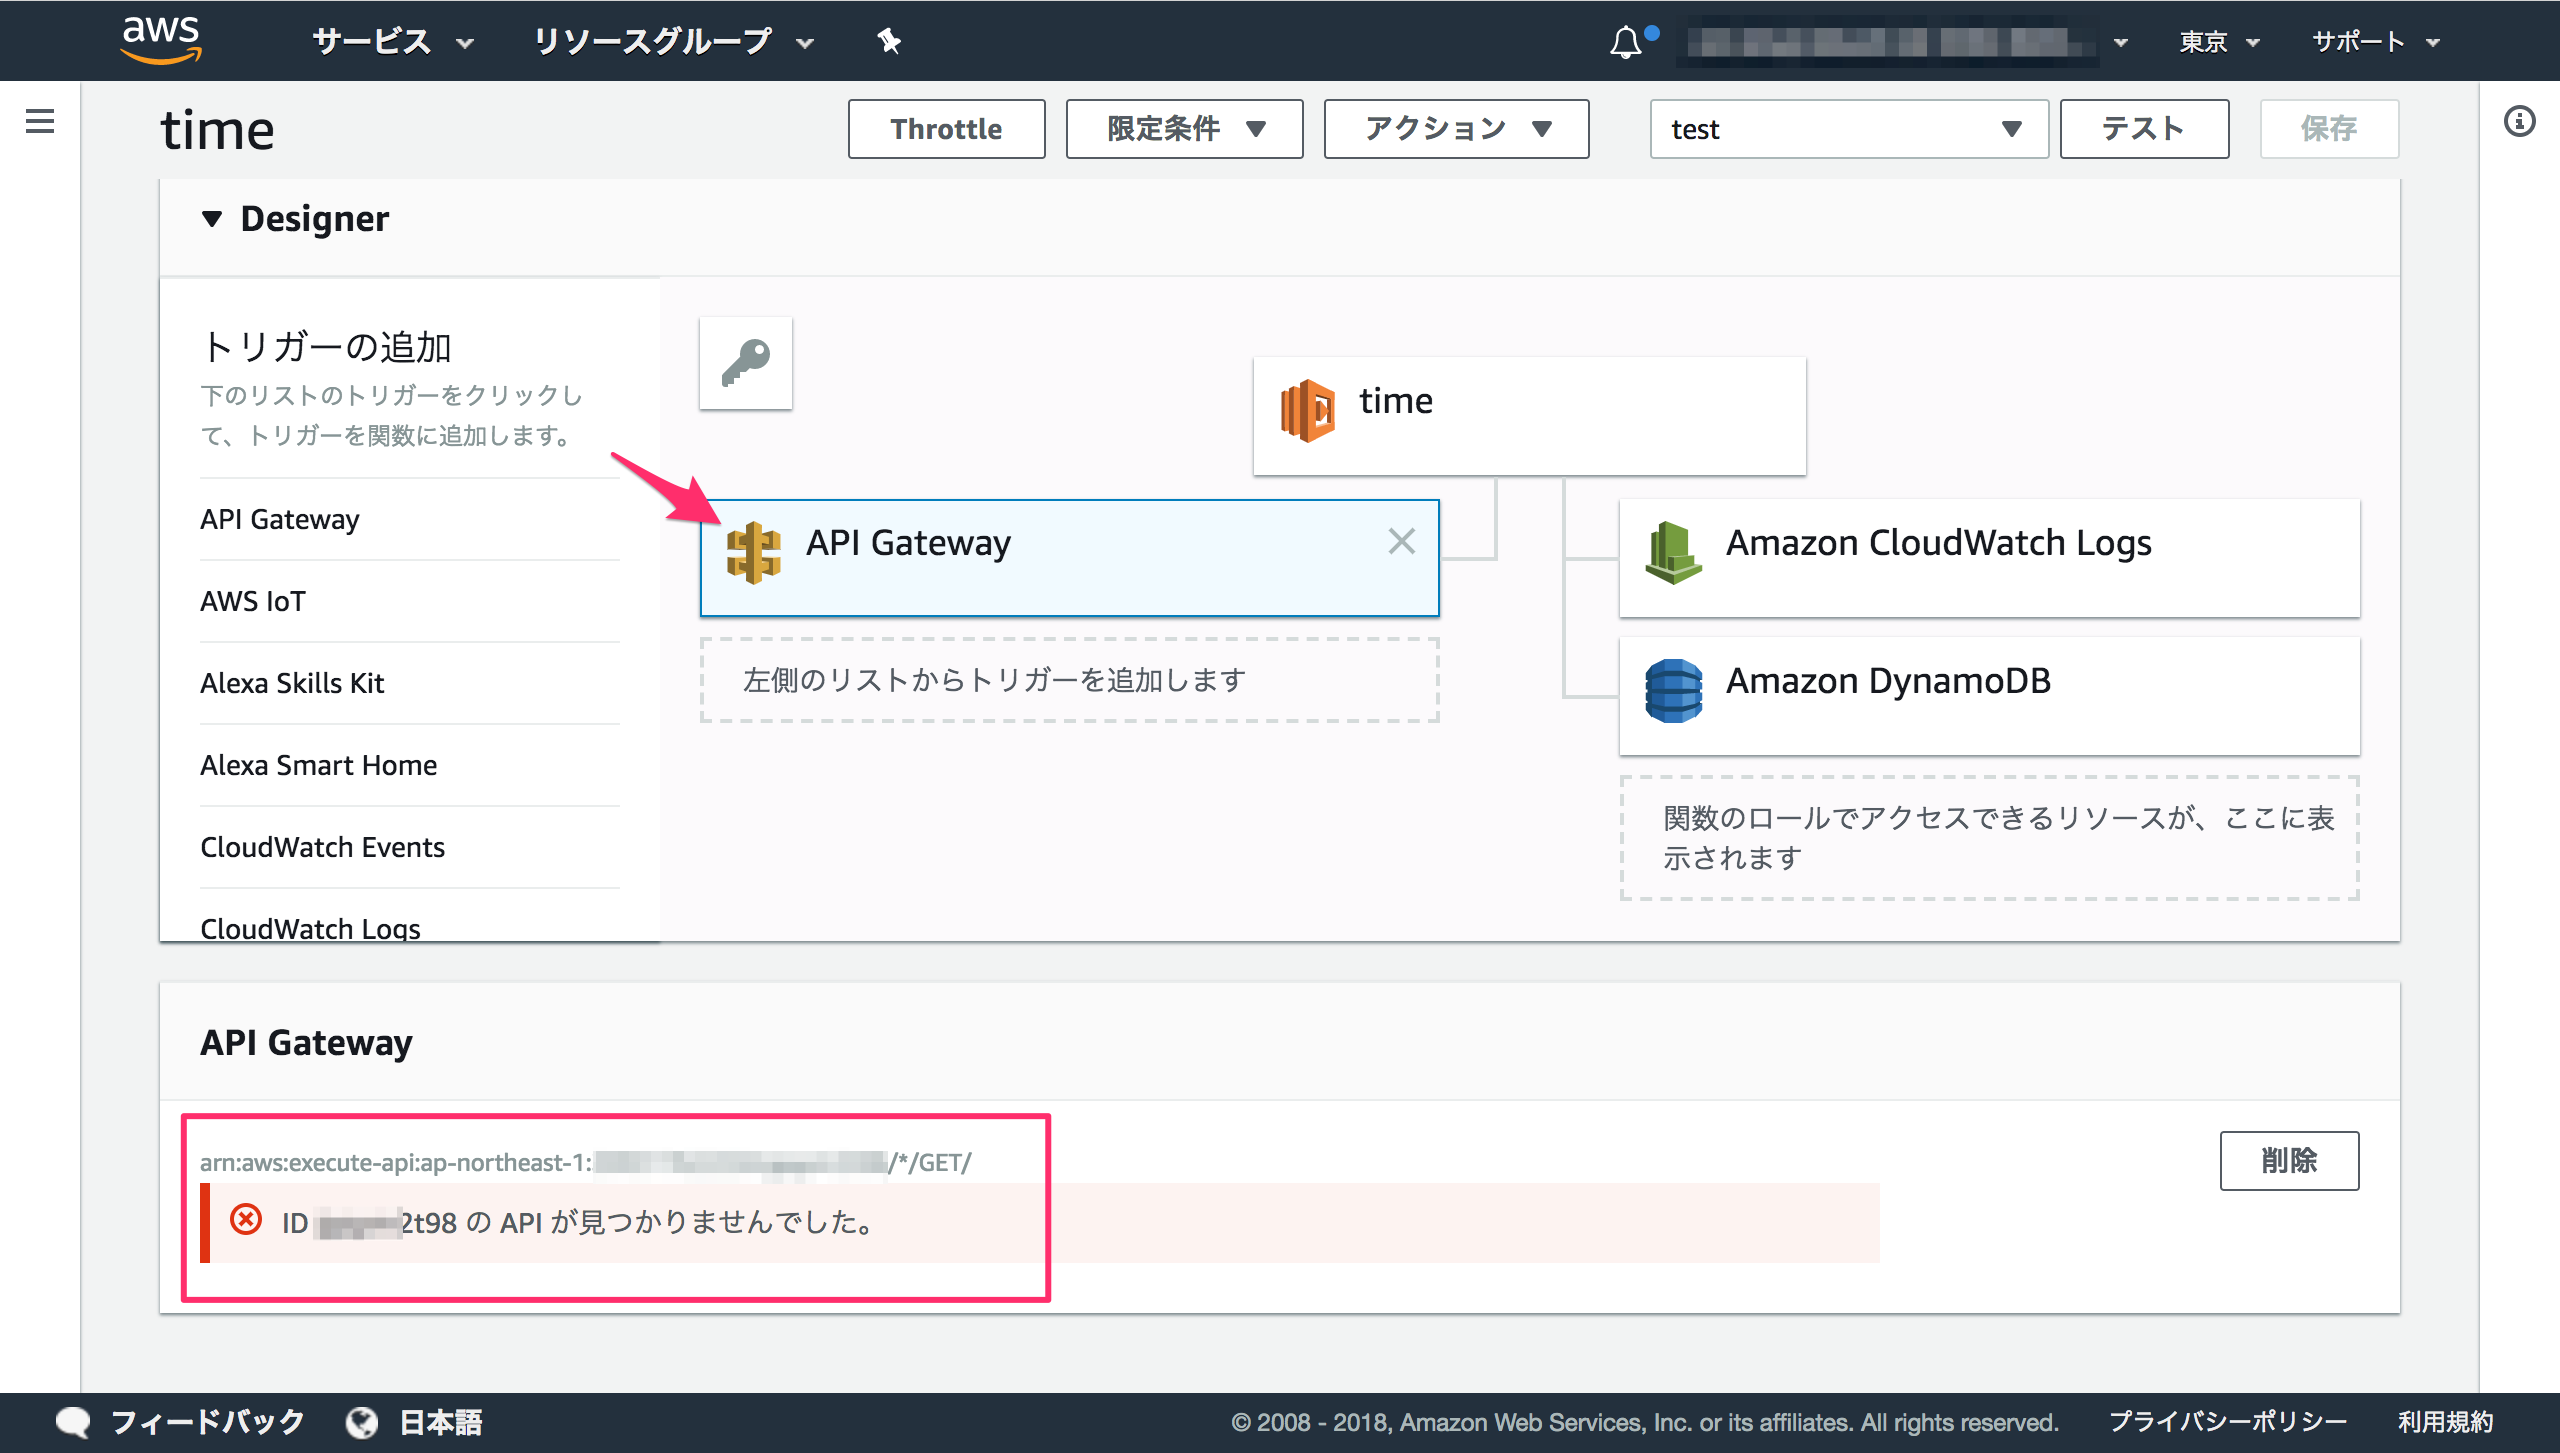Select the time Lambda function box
2560x1453 pixels.
pos(1529,415)
